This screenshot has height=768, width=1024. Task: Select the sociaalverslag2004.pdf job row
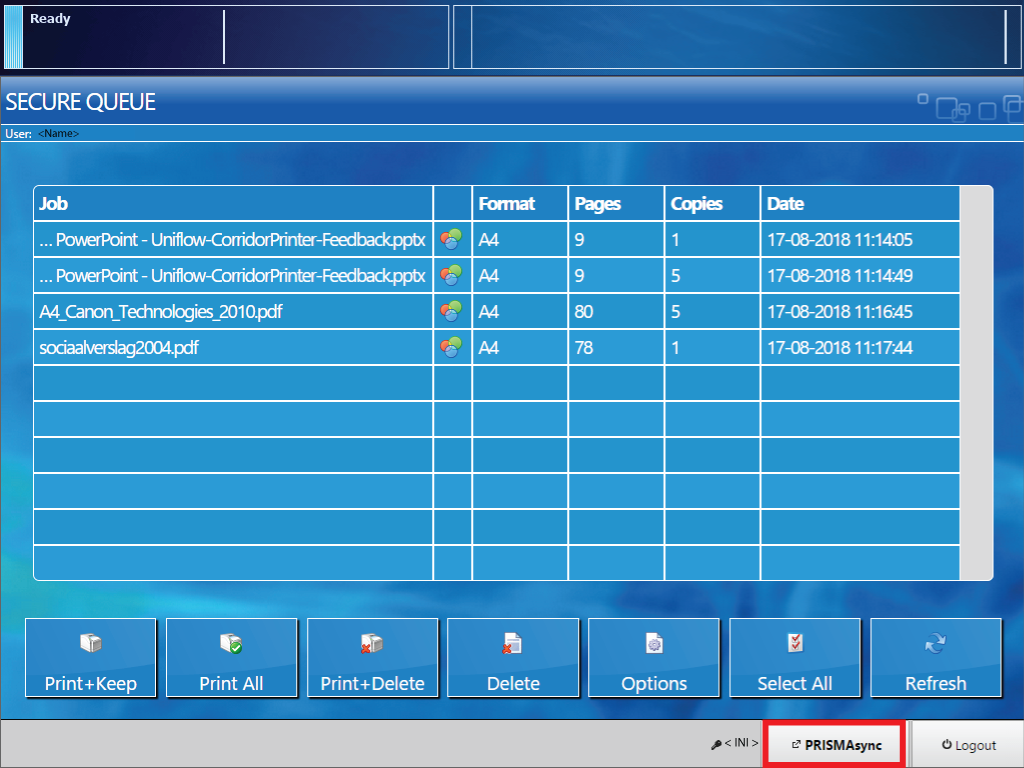pyautogui.click(x=233, y=347)
